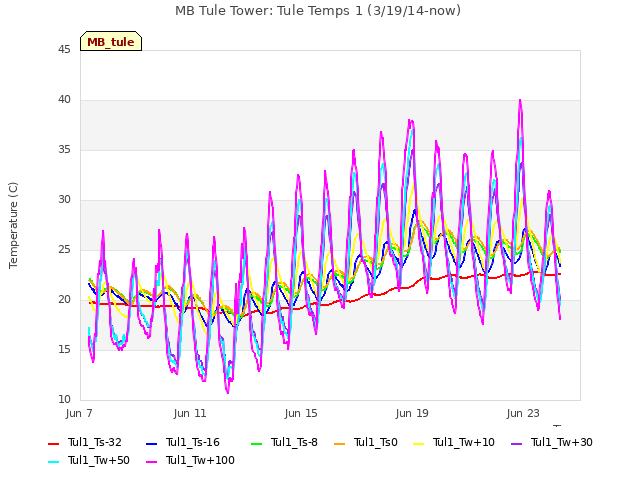Toggle the Tul1_Tw+10 legend entry
Image resolution: width=640 pixels, height=480 pixels.
(454, 442)
